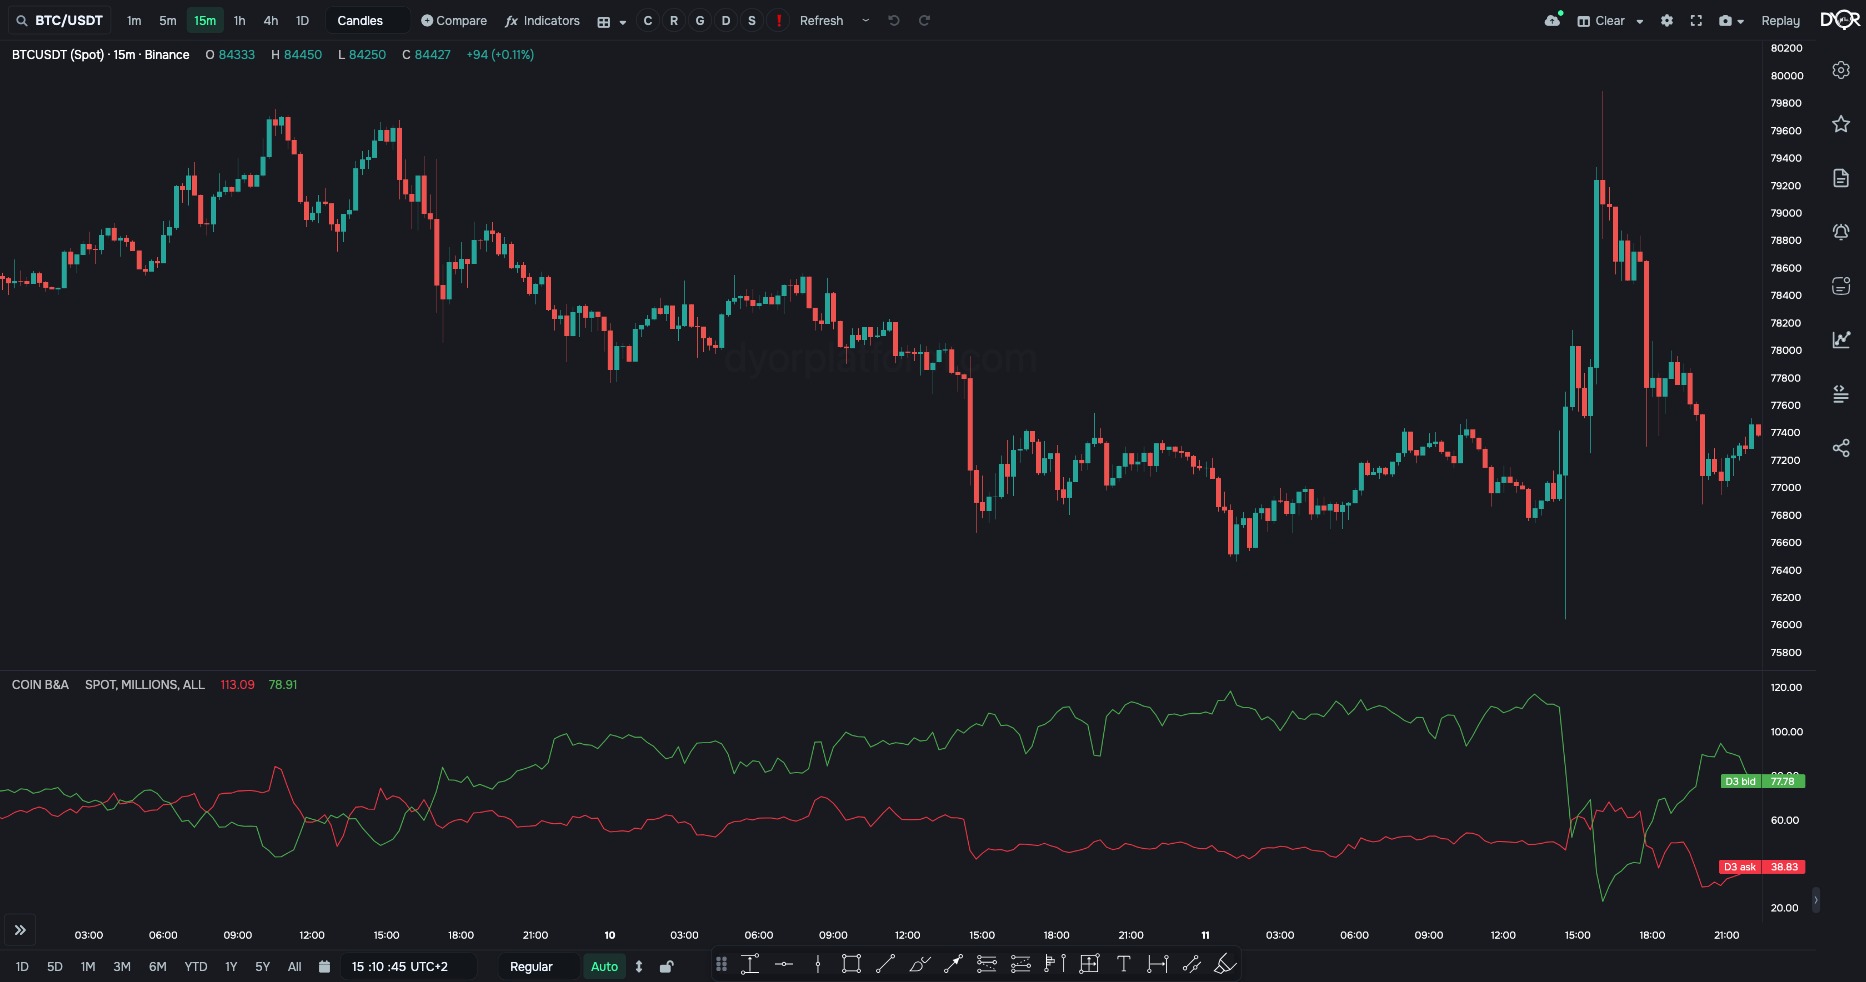The height and width of the screenshot is (982, 1866).
Task: Click the Refresh button
Action: (822, 21)
